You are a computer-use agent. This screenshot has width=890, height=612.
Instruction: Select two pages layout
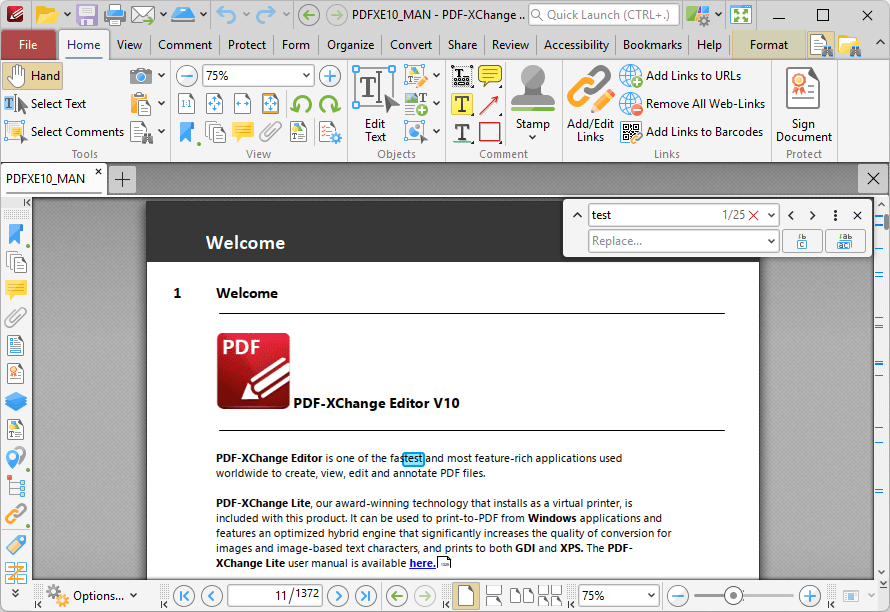(522, 596)
